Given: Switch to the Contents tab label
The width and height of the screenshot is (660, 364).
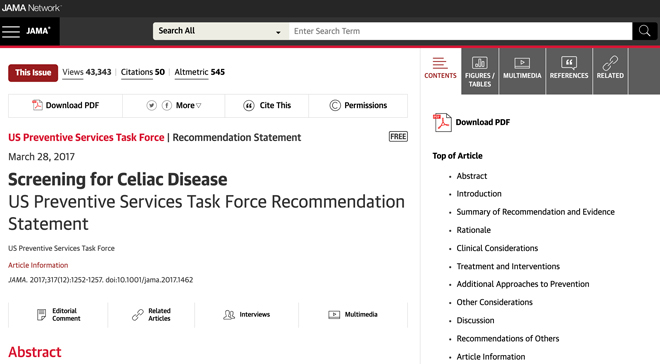Looking at the screenshot, I should tap(440, 76).
